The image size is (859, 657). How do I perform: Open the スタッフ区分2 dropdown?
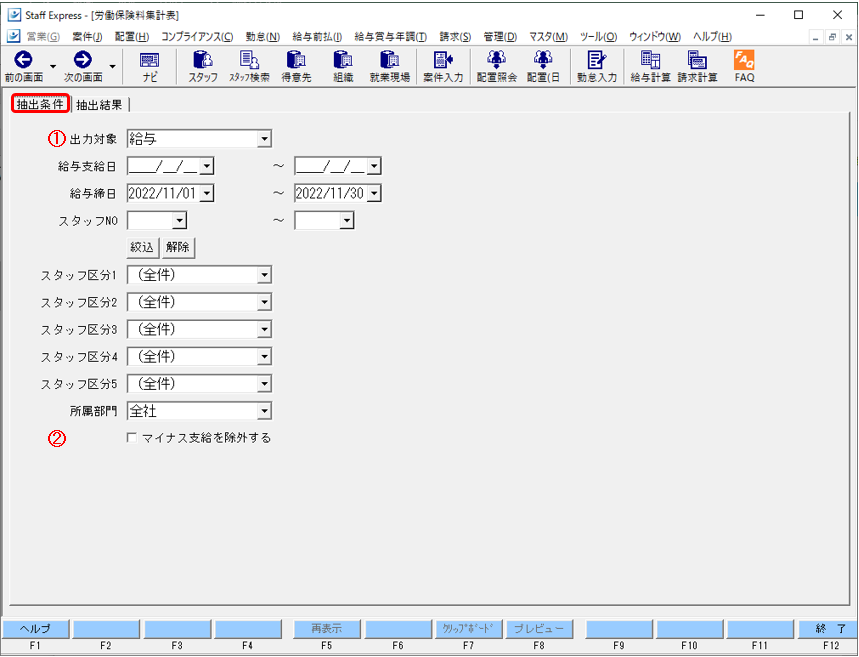tap(264, 302)
